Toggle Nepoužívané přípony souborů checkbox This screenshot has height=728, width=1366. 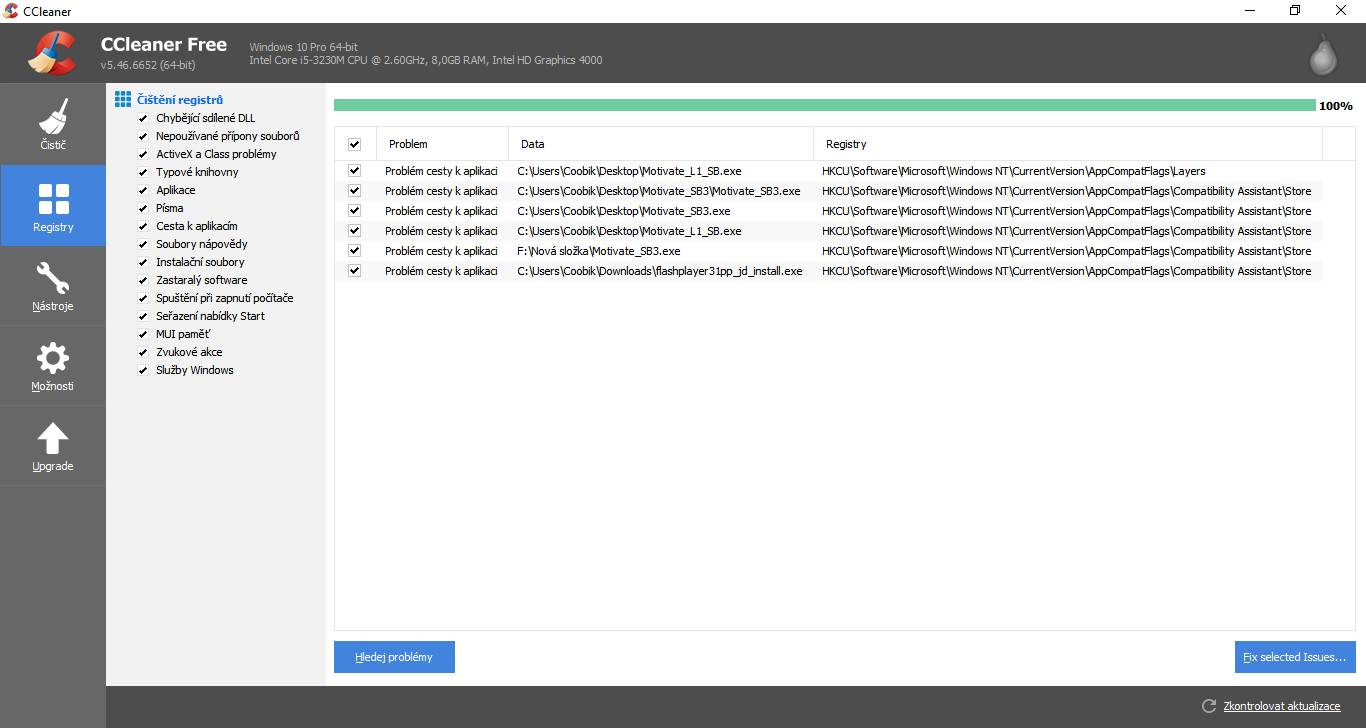pos(143,136)
